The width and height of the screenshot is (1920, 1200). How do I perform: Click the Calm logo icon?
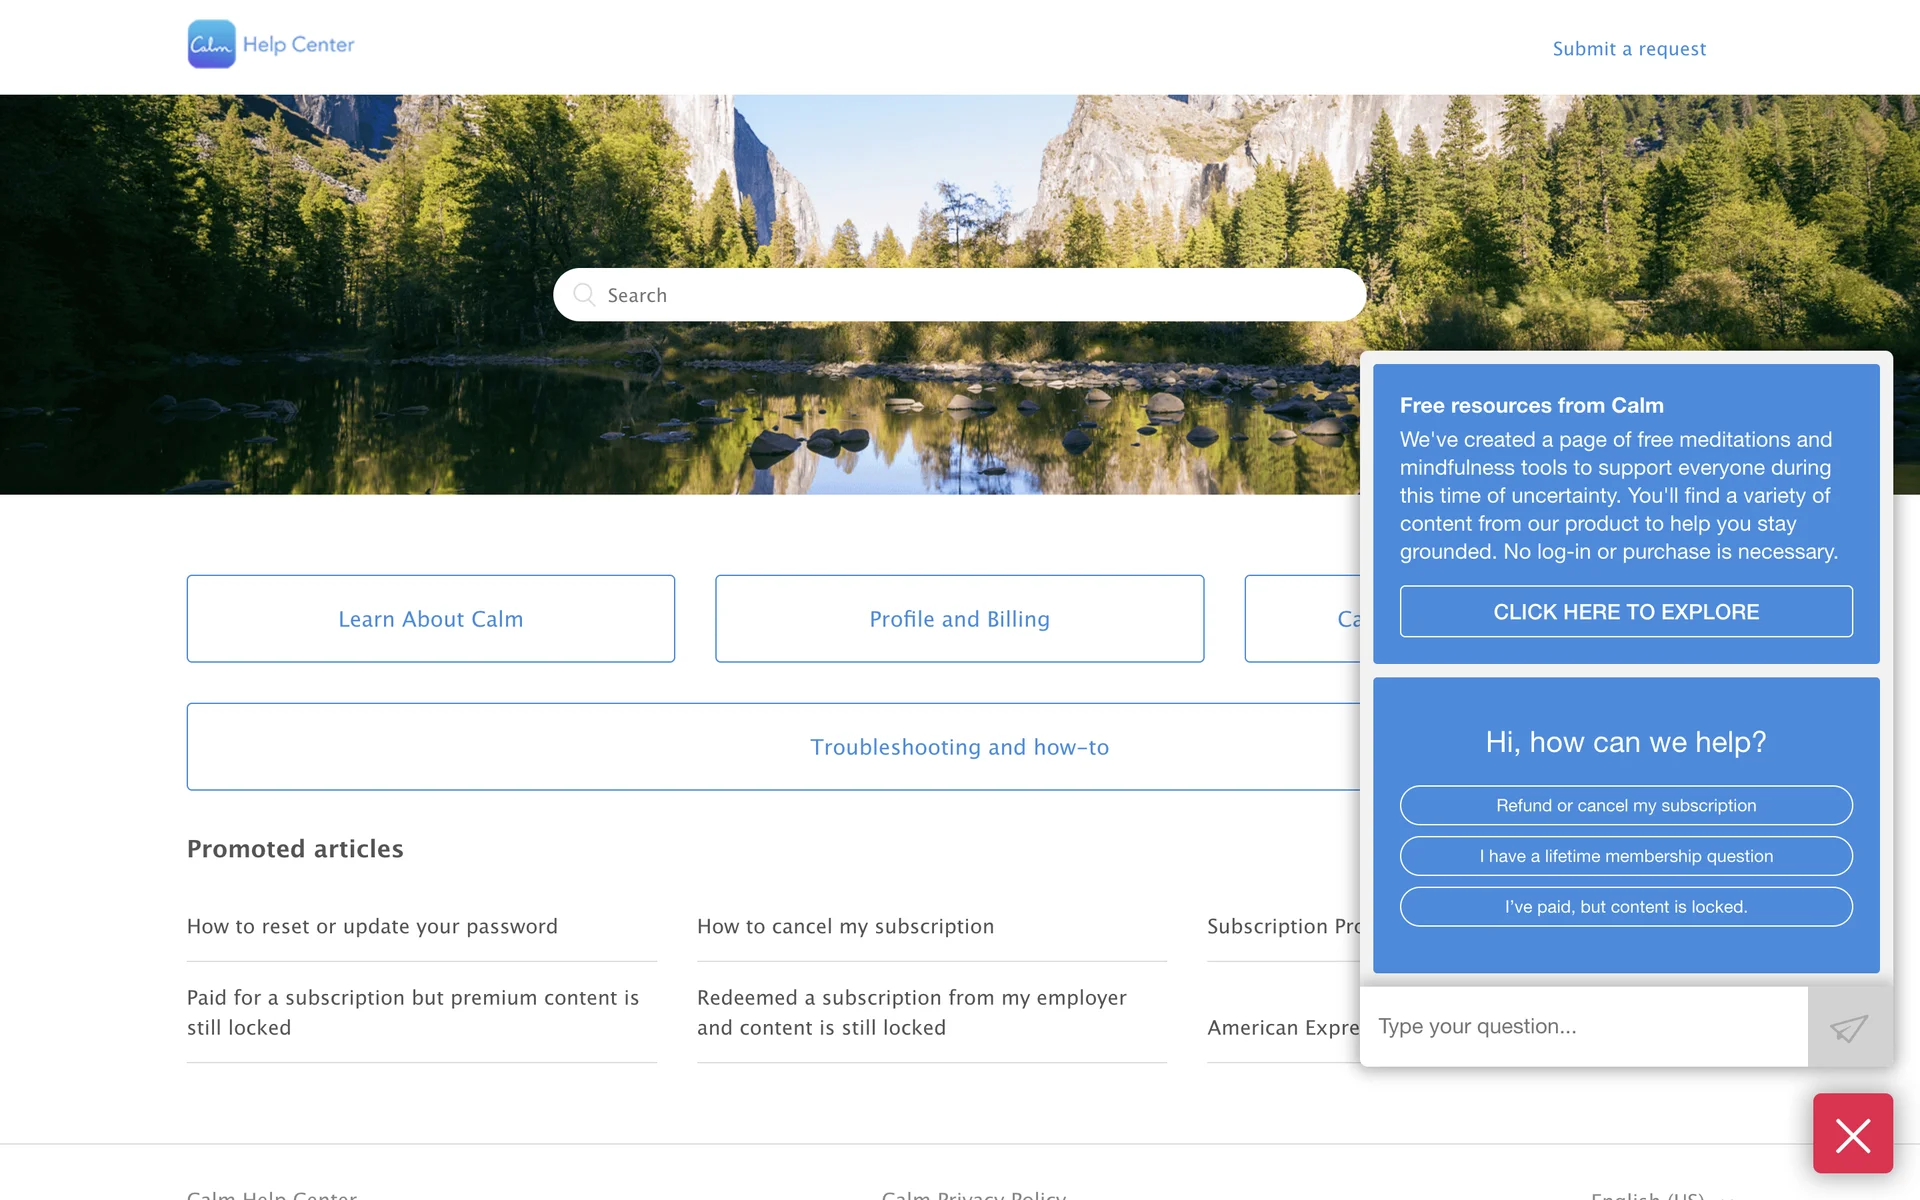click(x=211, y=45)
